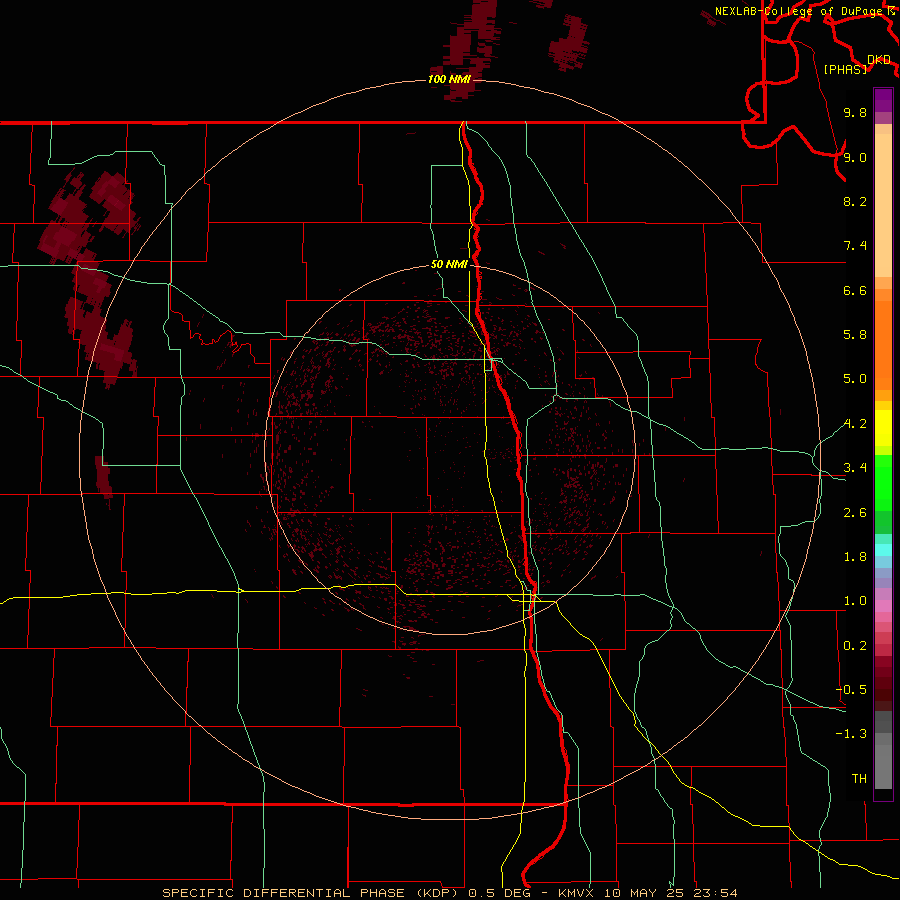Pick the bright green band of color scale
This screenshot has width=900, height=900.
click(883, 482)
